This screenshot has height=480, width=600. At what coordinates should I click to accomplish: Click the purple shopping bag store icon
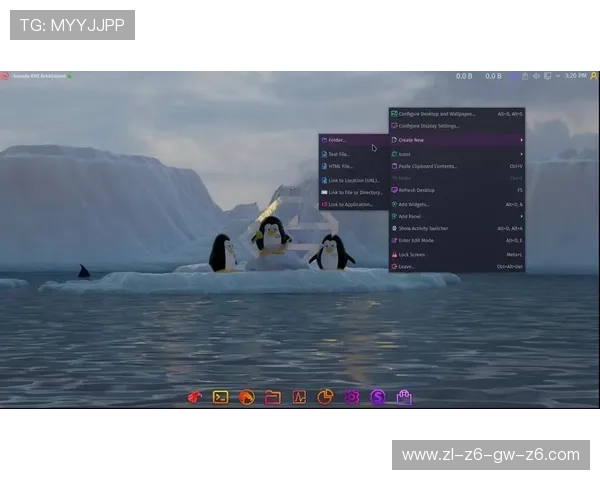tap(404, 397)
